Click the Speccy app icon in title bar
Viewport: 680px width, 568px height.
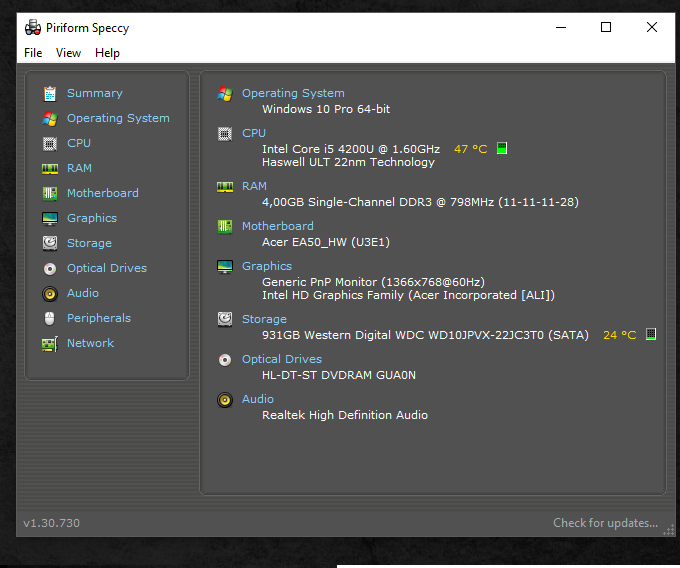33,28
